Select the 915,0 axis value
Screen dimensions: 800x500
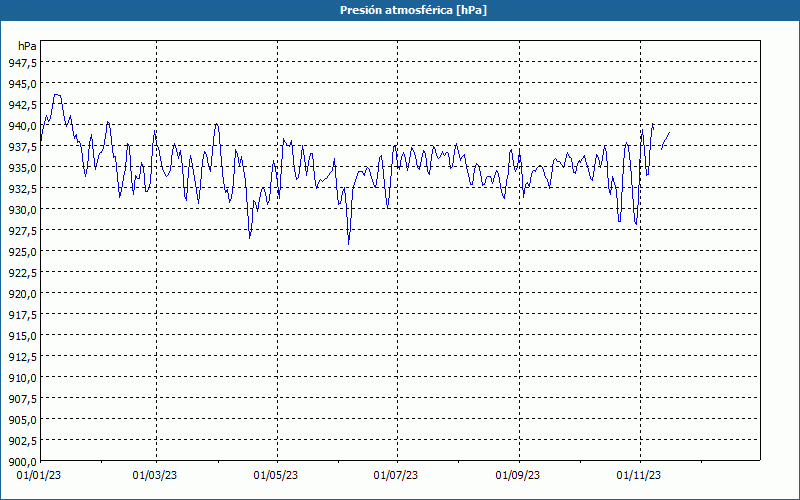click(x=22, y=336)
